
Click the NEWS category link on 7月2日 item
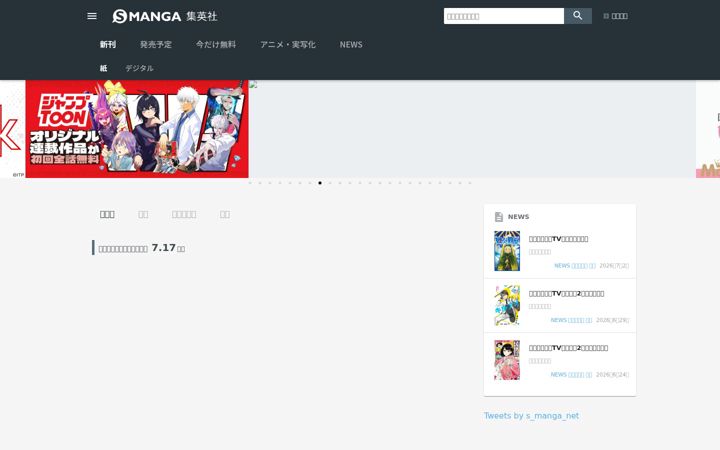(x=575, y=265)
